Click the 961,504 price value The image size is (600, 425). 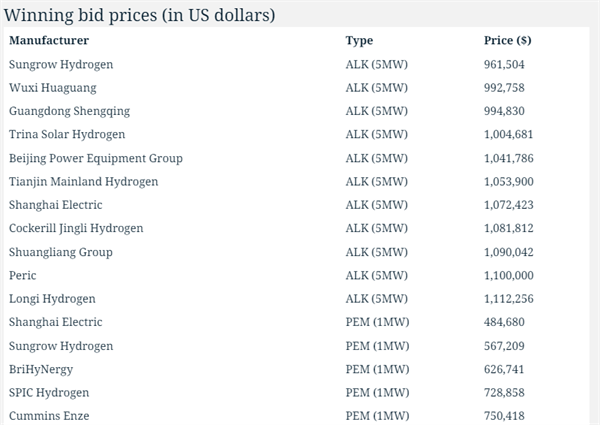pos(504,65)
